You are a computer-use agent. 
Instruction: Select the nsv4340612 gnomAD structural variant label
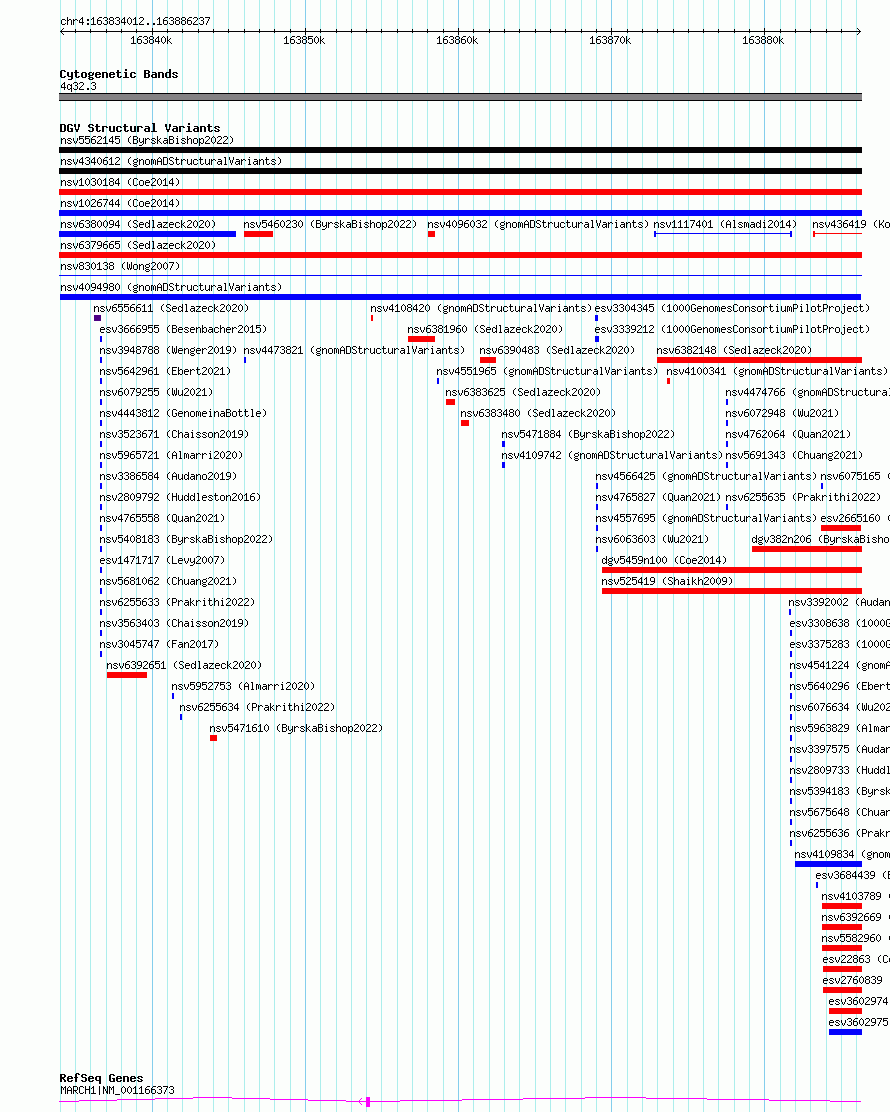pos(171,162)
